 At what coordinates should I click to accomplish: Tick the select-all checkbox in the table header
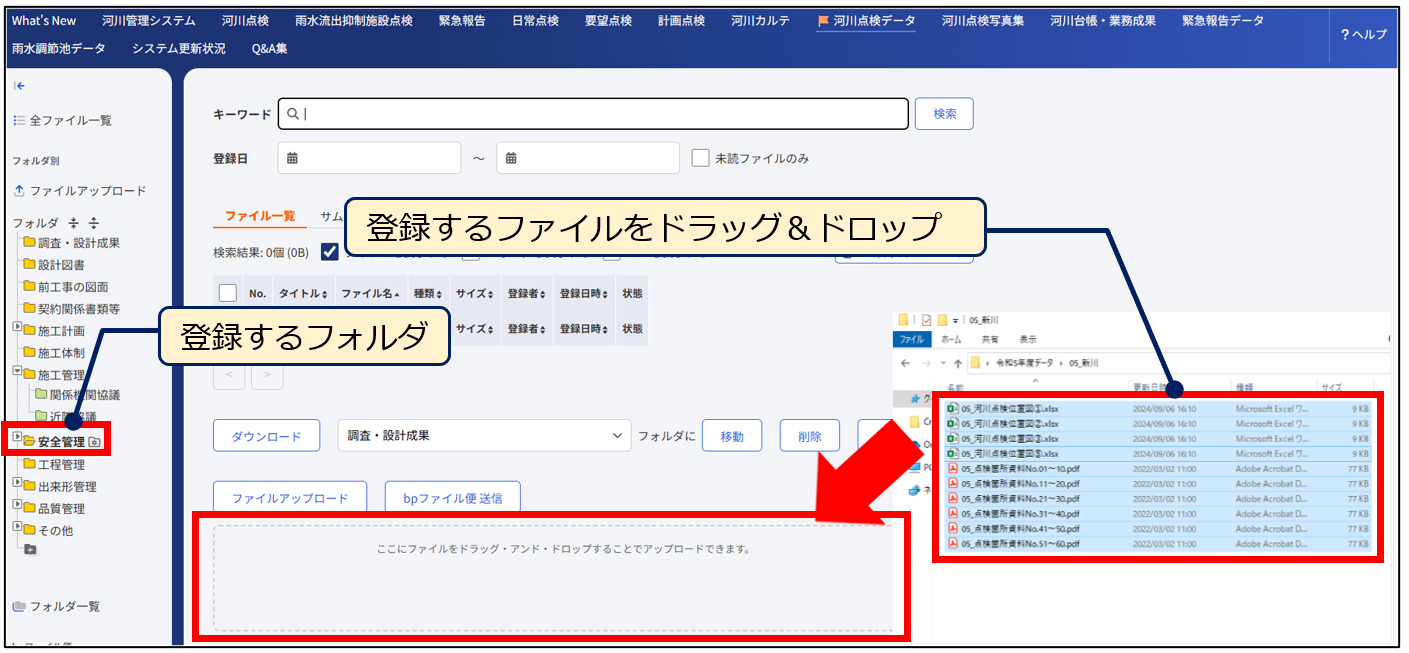pyautogui.click(x=227, y=293)
